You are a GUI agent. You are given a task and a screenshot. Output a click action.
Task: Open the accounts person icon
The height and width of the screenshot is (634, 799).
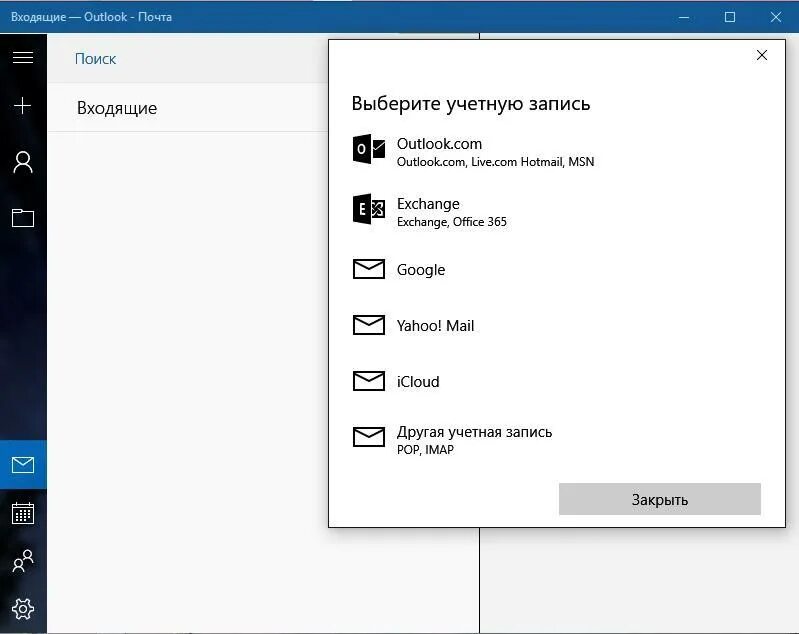click(23, 163)
